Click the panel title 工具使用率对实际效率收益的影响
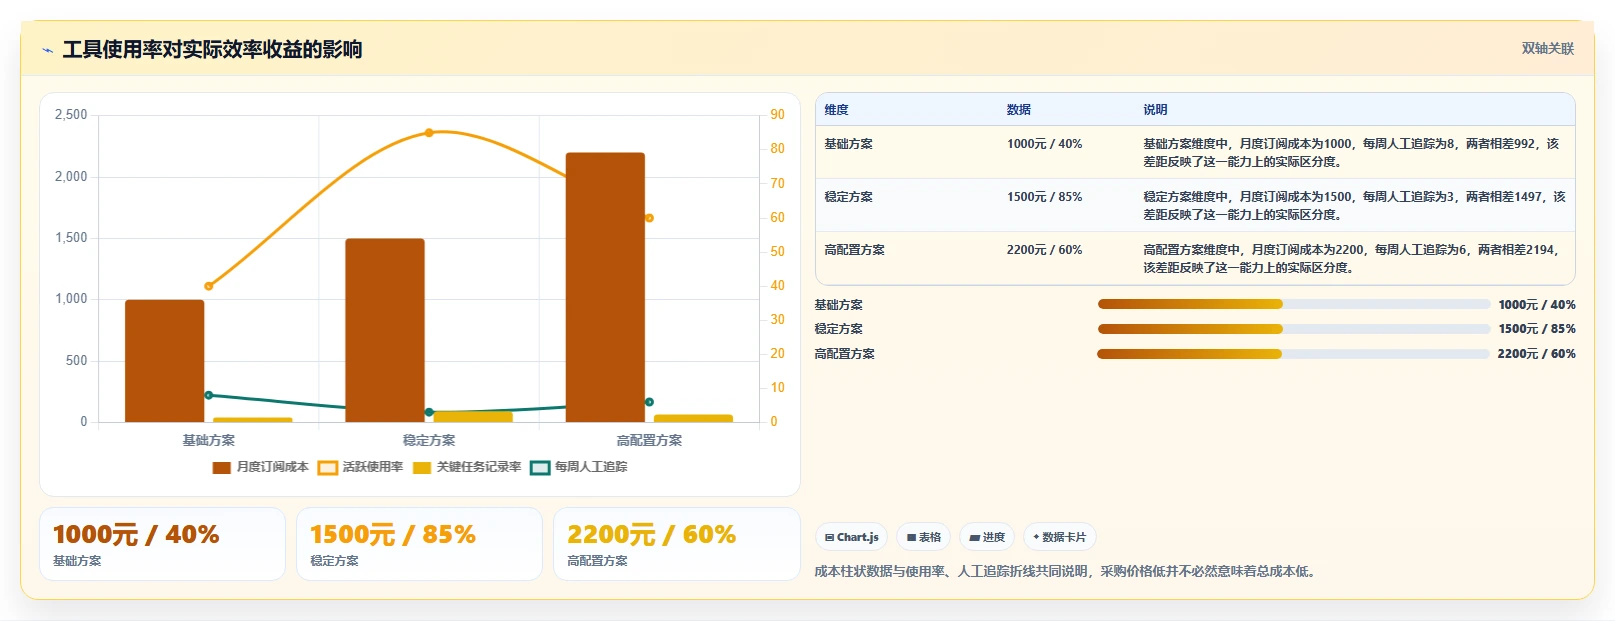 [212, 50]
